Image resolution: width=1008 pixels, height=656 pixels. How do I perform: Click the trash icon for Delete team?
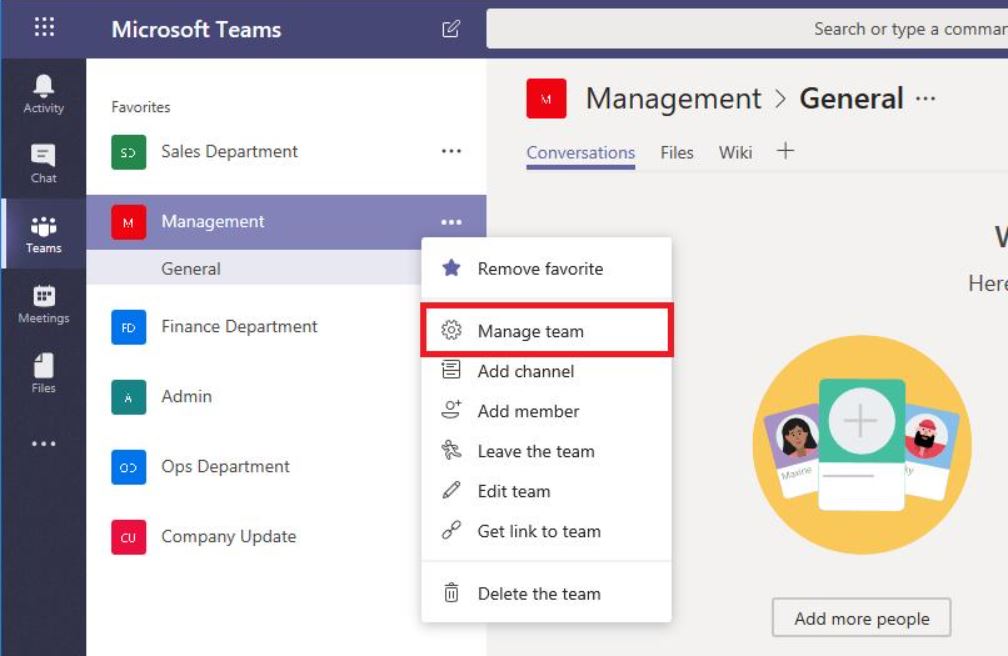pyautogui.click(x=451, y=592)
